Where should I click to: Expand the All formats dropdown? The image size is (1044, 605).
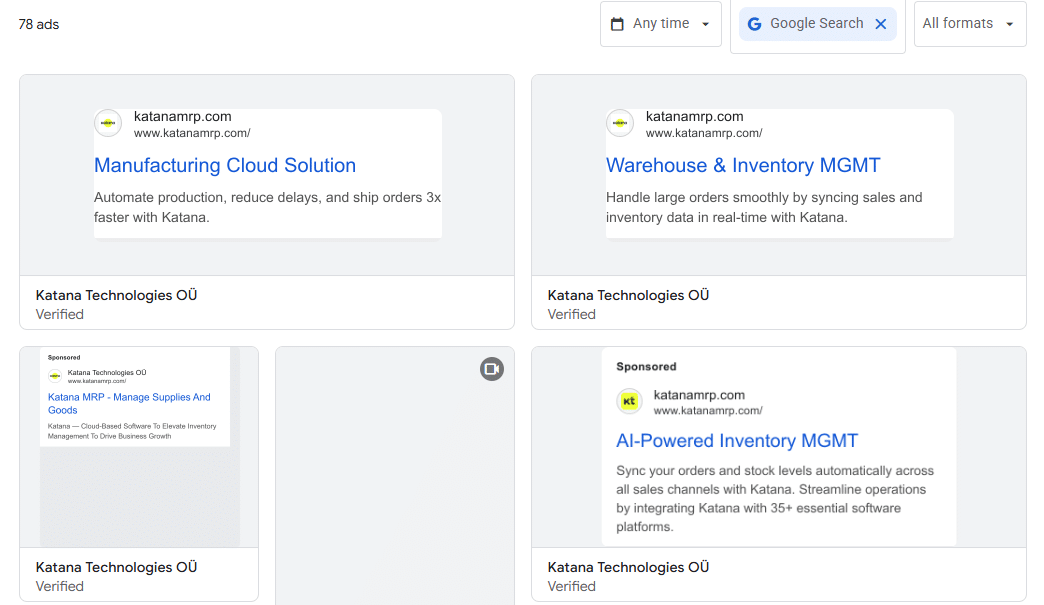click(x=958, y=24)
